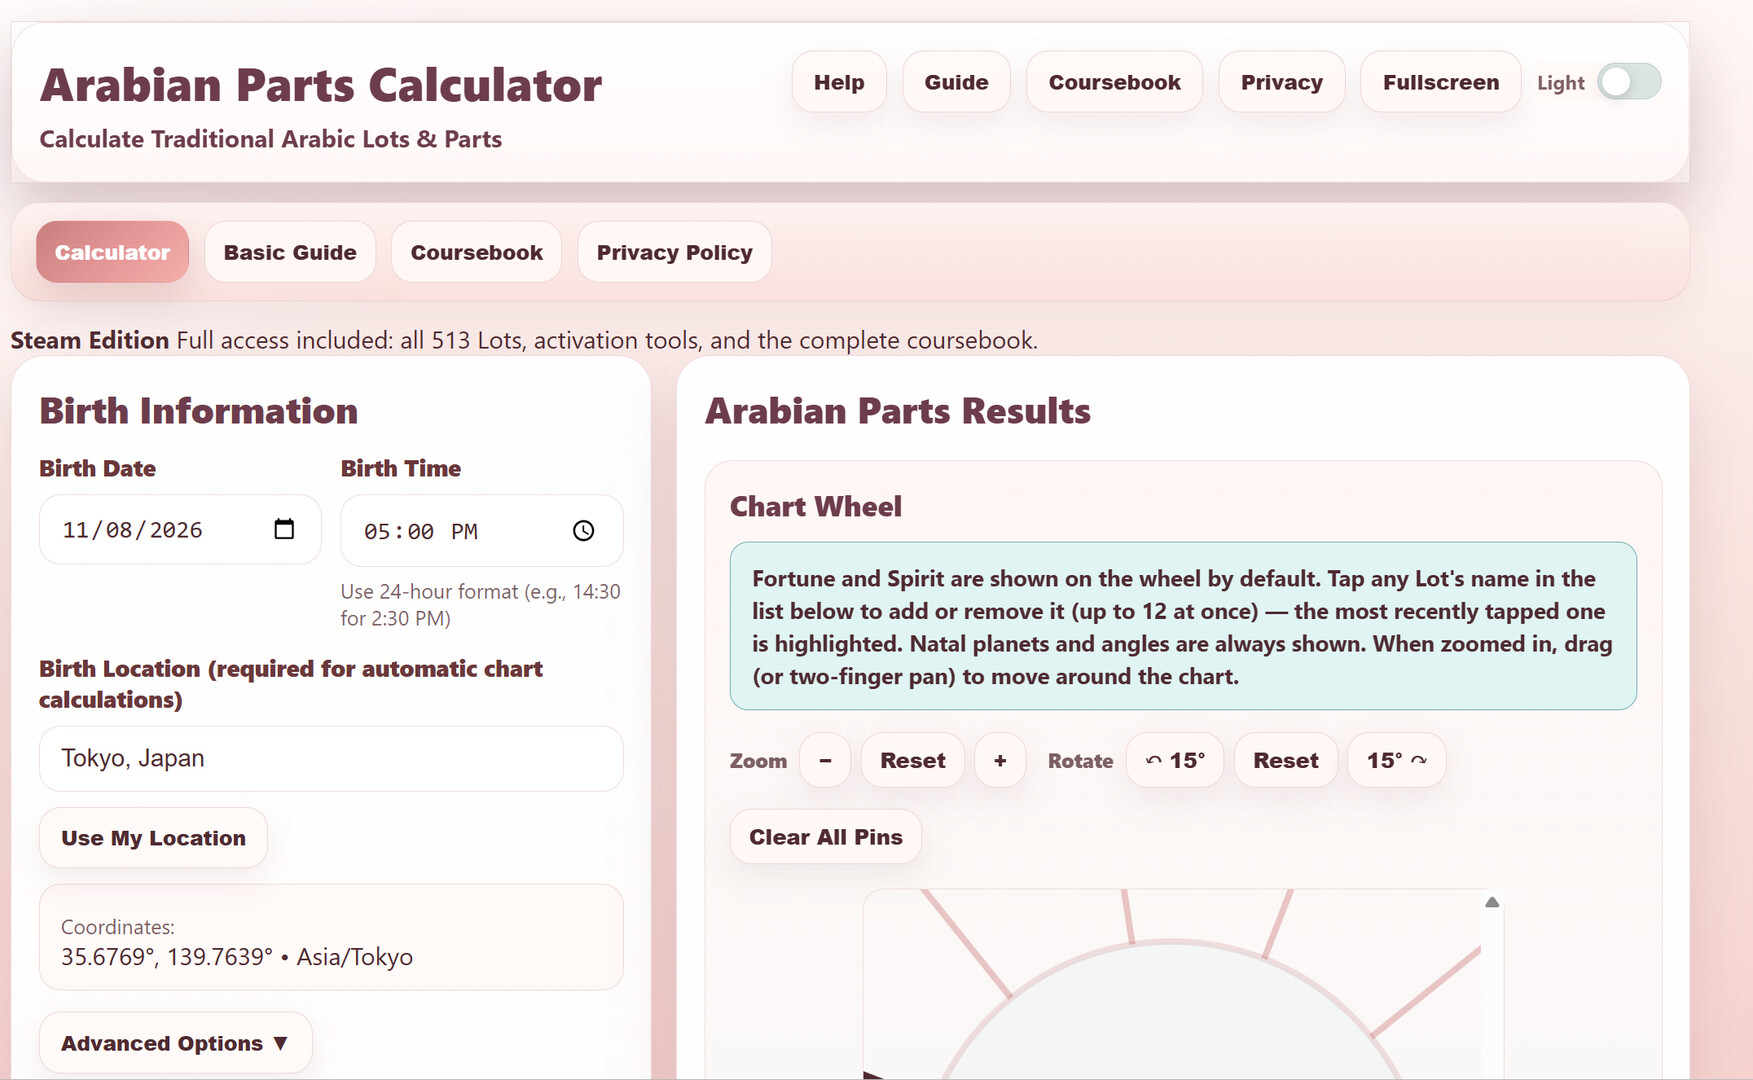This screenshot has width=1753, height=1080.
Task: Open the calendar picker in Birth Date
Action: (x=284, y=529)
